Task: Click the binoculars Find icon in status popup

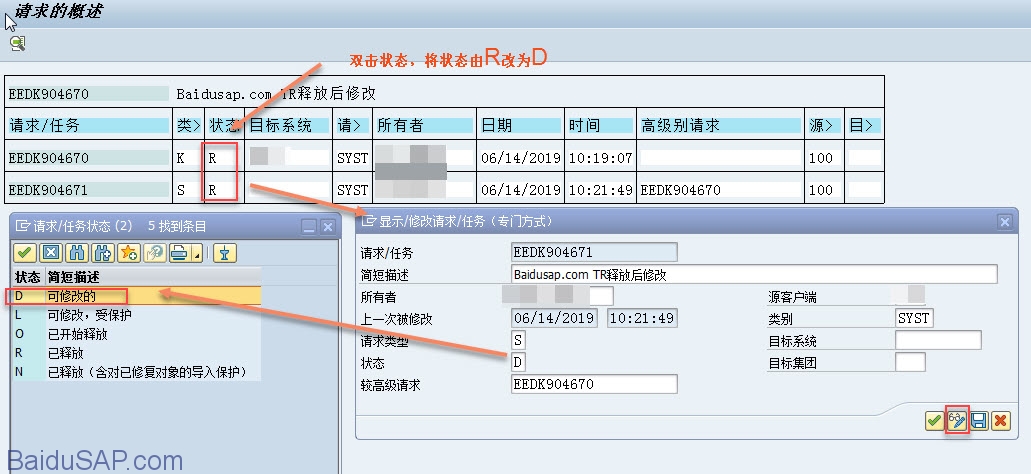Action: (77, 253)
